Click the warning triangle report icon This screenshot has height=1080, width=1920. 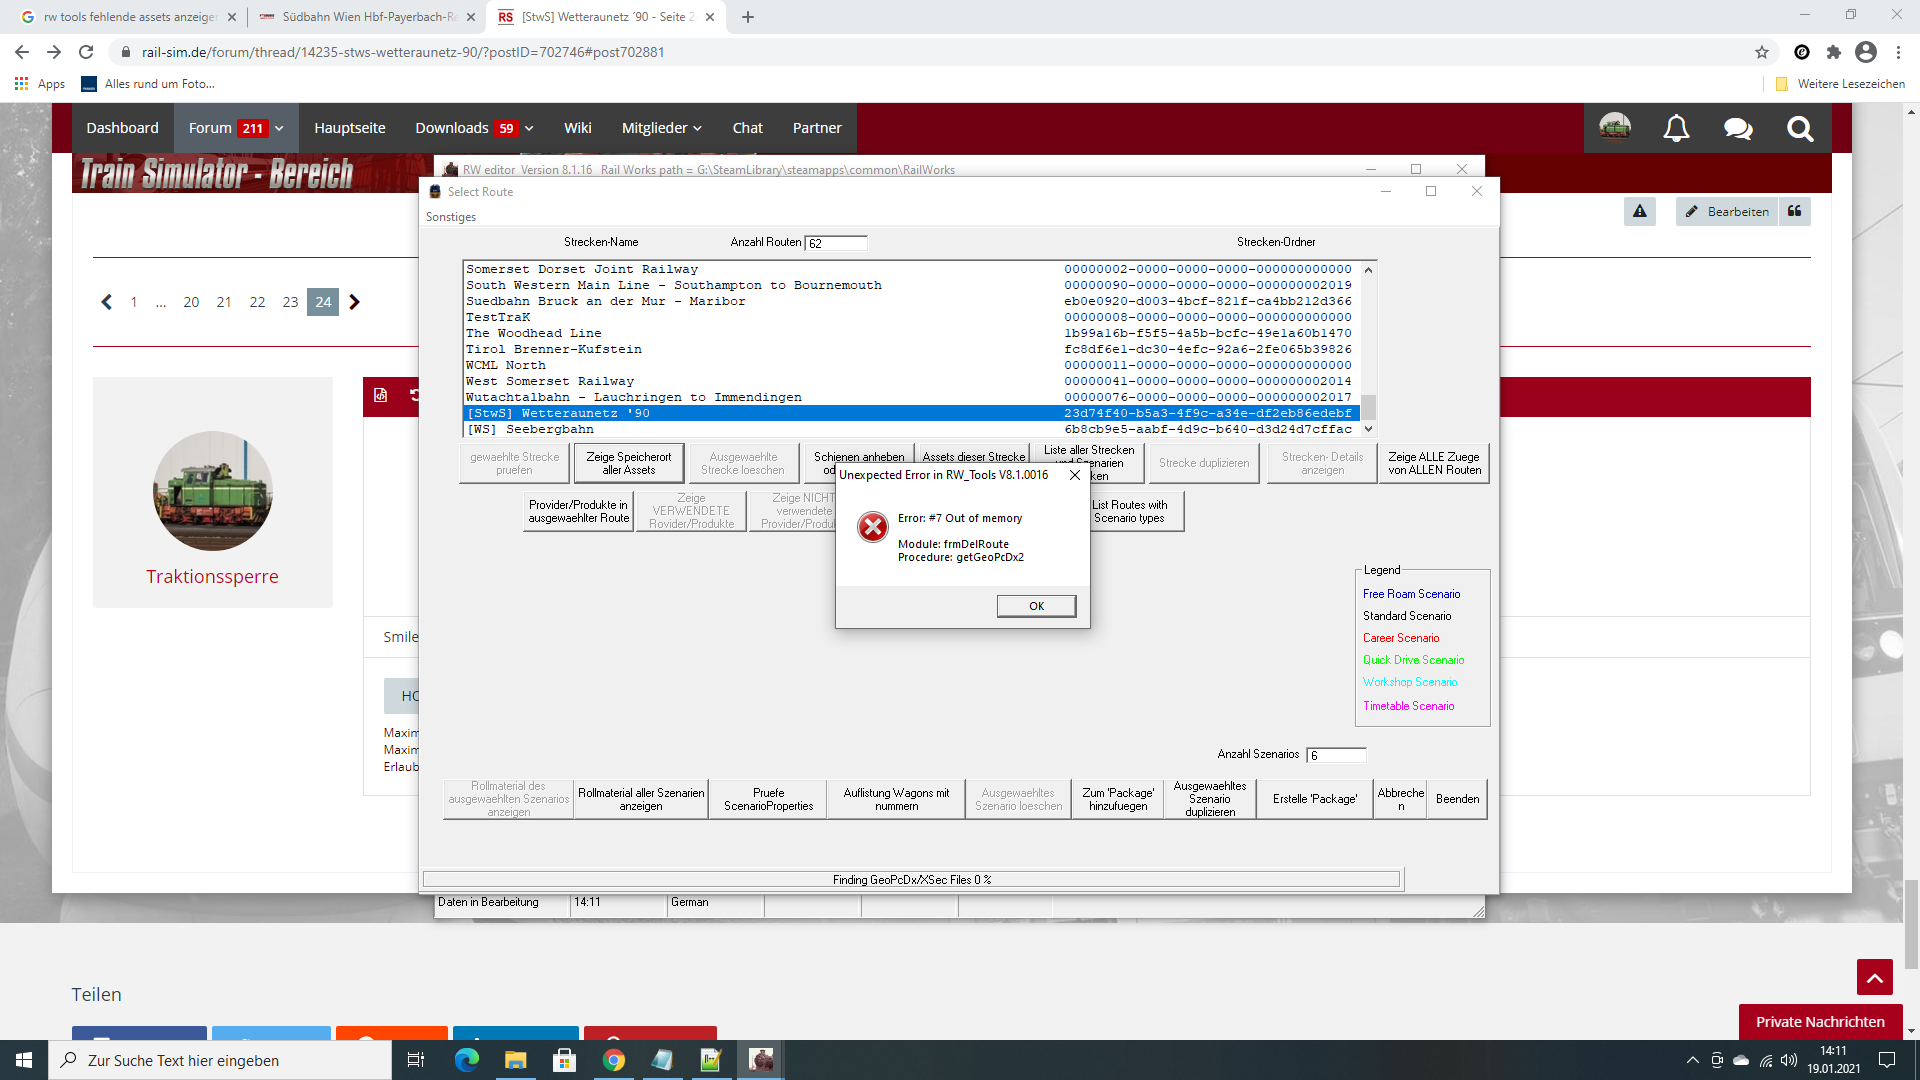pyautogui.click(x=1640, y=211)
